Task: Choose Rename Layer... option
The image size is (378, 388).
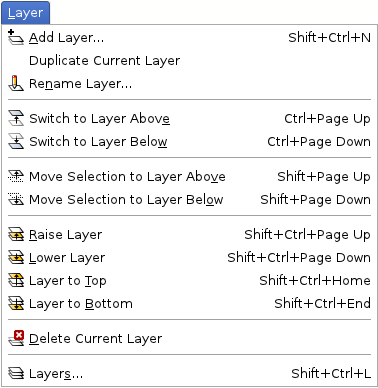Action: [189, 83]
